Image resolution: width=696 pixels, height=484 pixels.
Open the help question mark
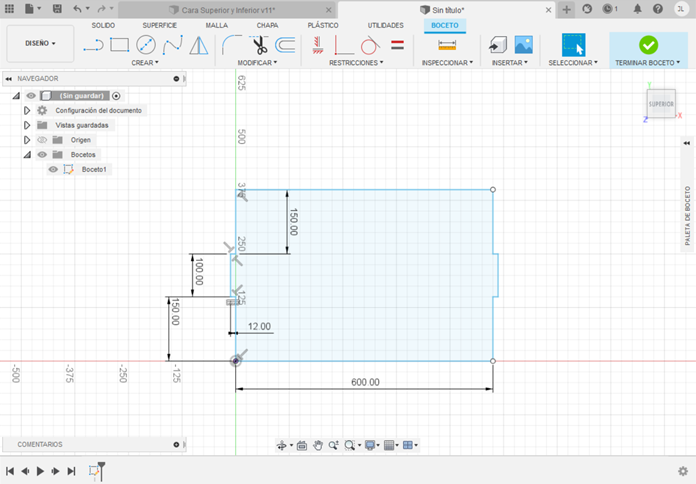(658, 9)
